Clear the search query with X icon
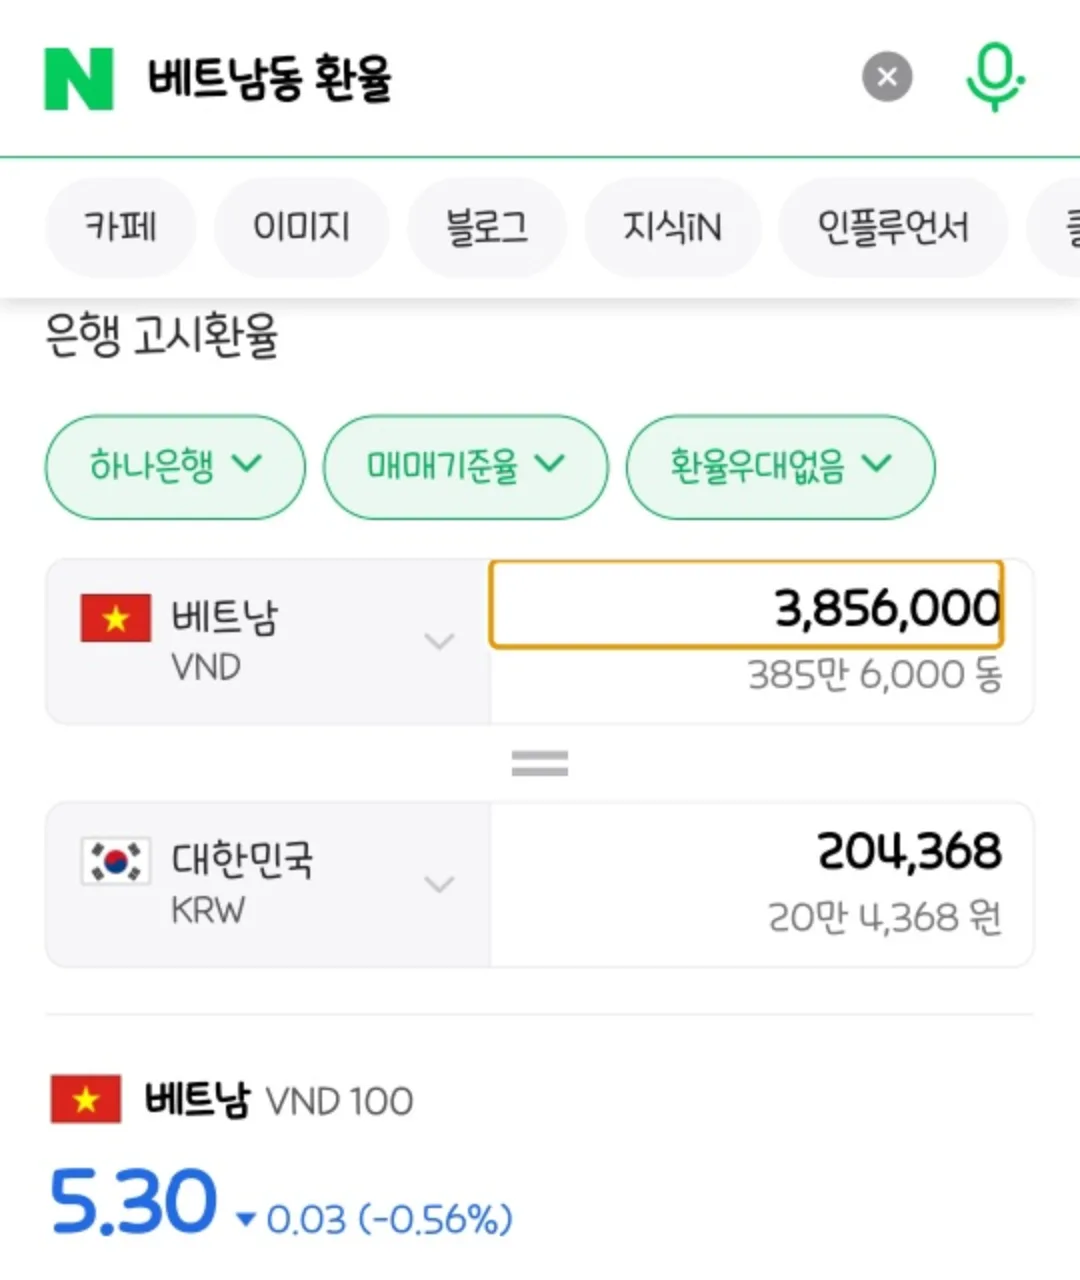Viewport: 1080px width, 1280px height. pyautogui.click(x=887, y=77)
